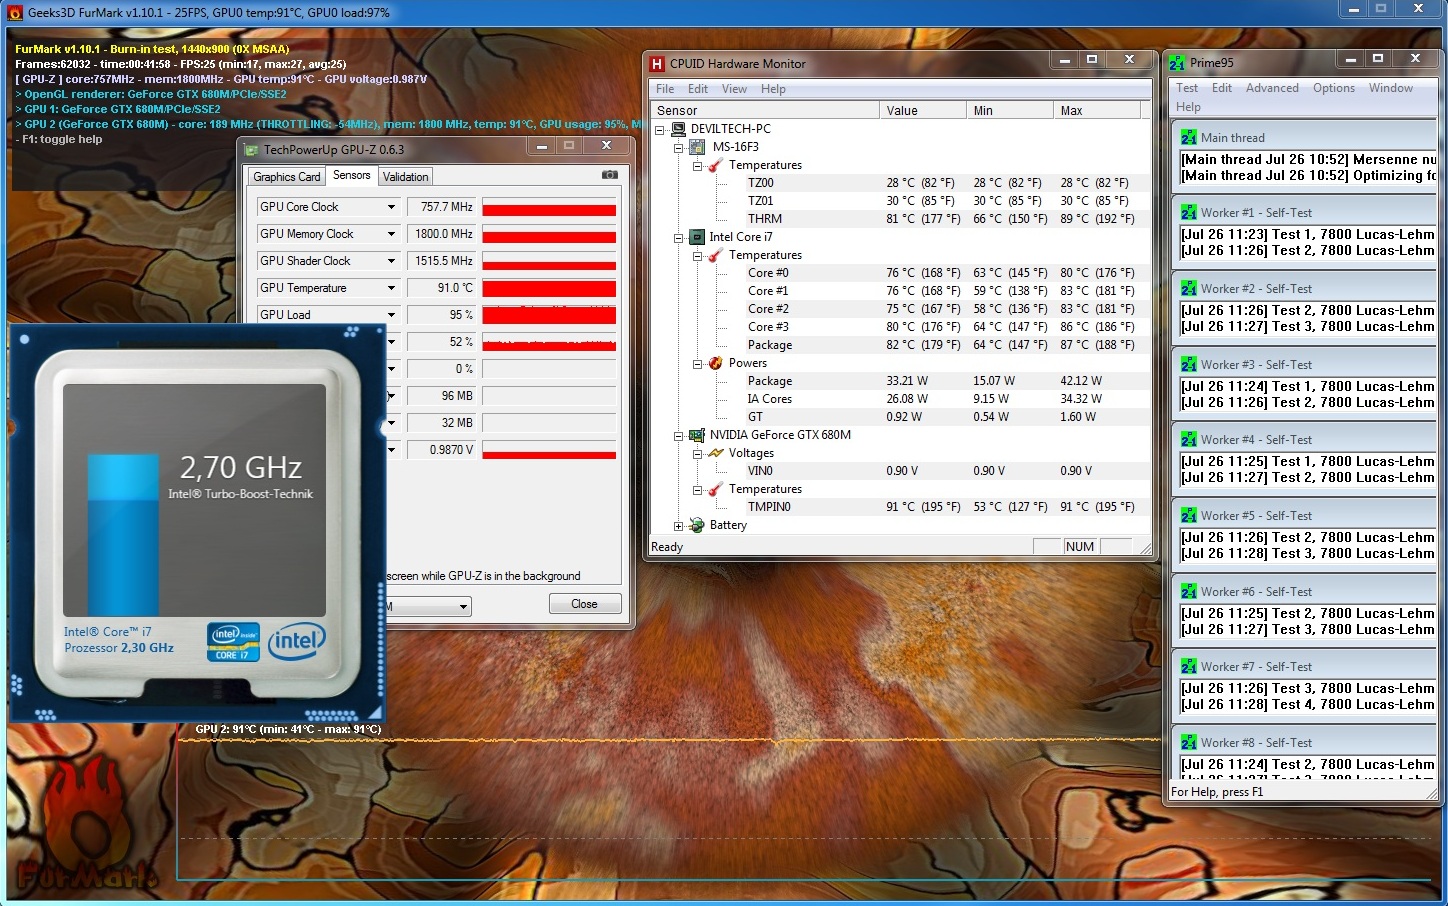Open the GPU Load sensor dropdown
The width and height of the screenshot is (1448, 906).
391,315
